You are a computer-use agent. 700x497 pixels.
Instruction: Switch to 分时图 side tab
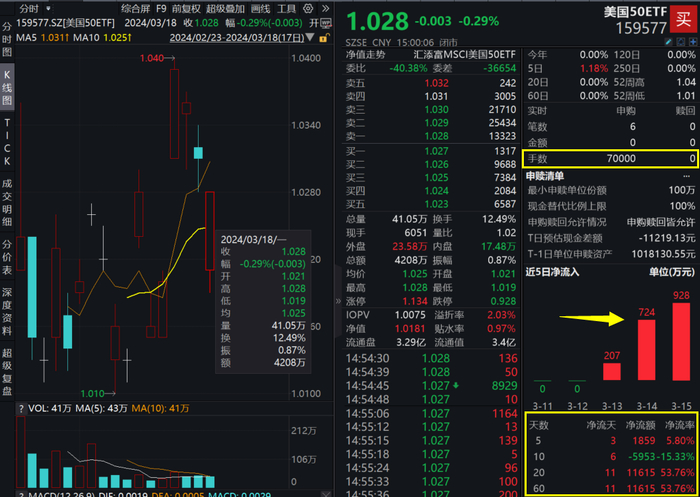click(x=7, y=39)
